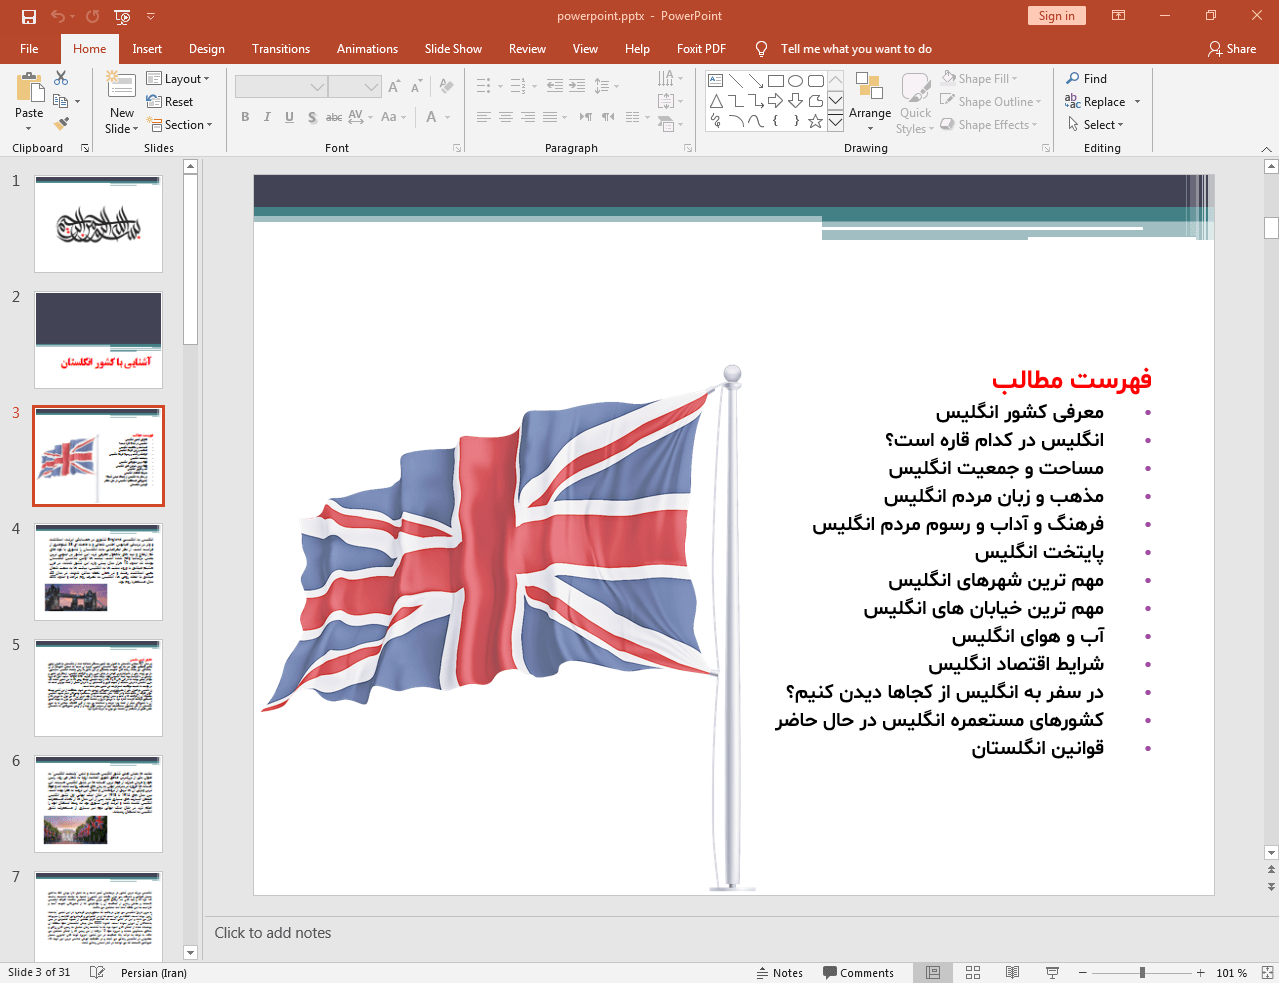Open the font size combo box
The width and height of the screenshot is (1279, 983).
point(355,87)
